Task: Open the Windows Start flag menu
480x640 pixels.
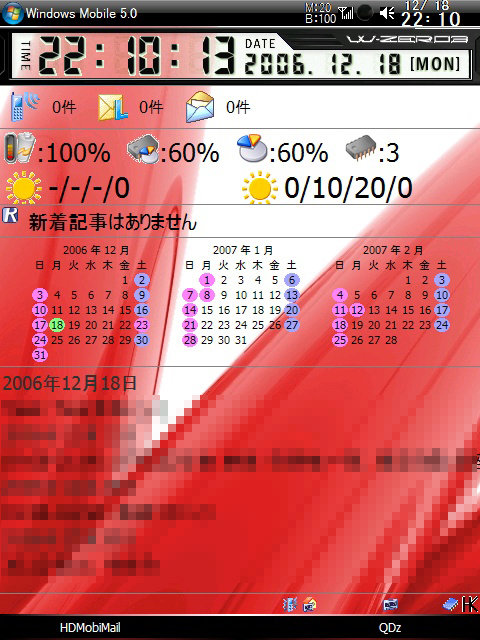Action: [x=12, y=12]
